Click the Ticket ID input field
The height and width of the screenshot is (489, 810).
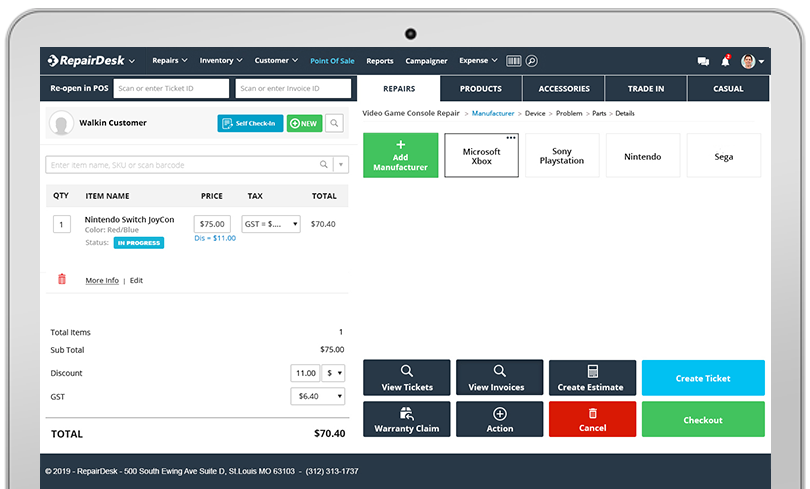point(171,88)
